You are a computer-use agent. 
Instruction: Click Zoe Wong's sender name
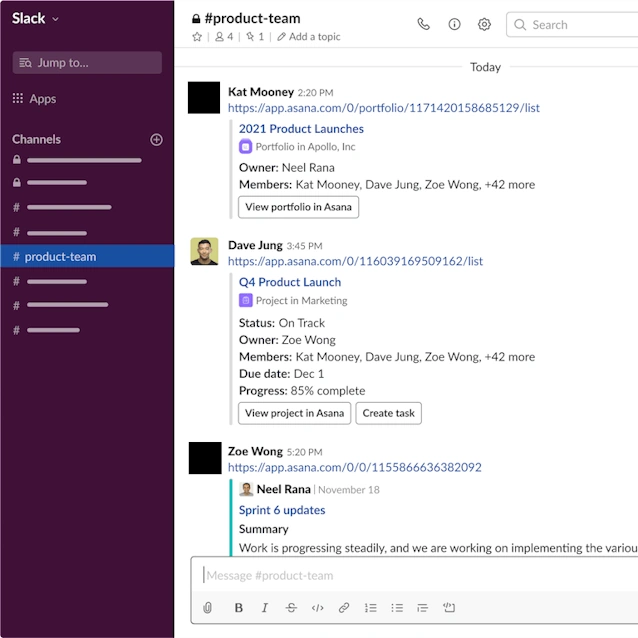[x=255, y=452]
